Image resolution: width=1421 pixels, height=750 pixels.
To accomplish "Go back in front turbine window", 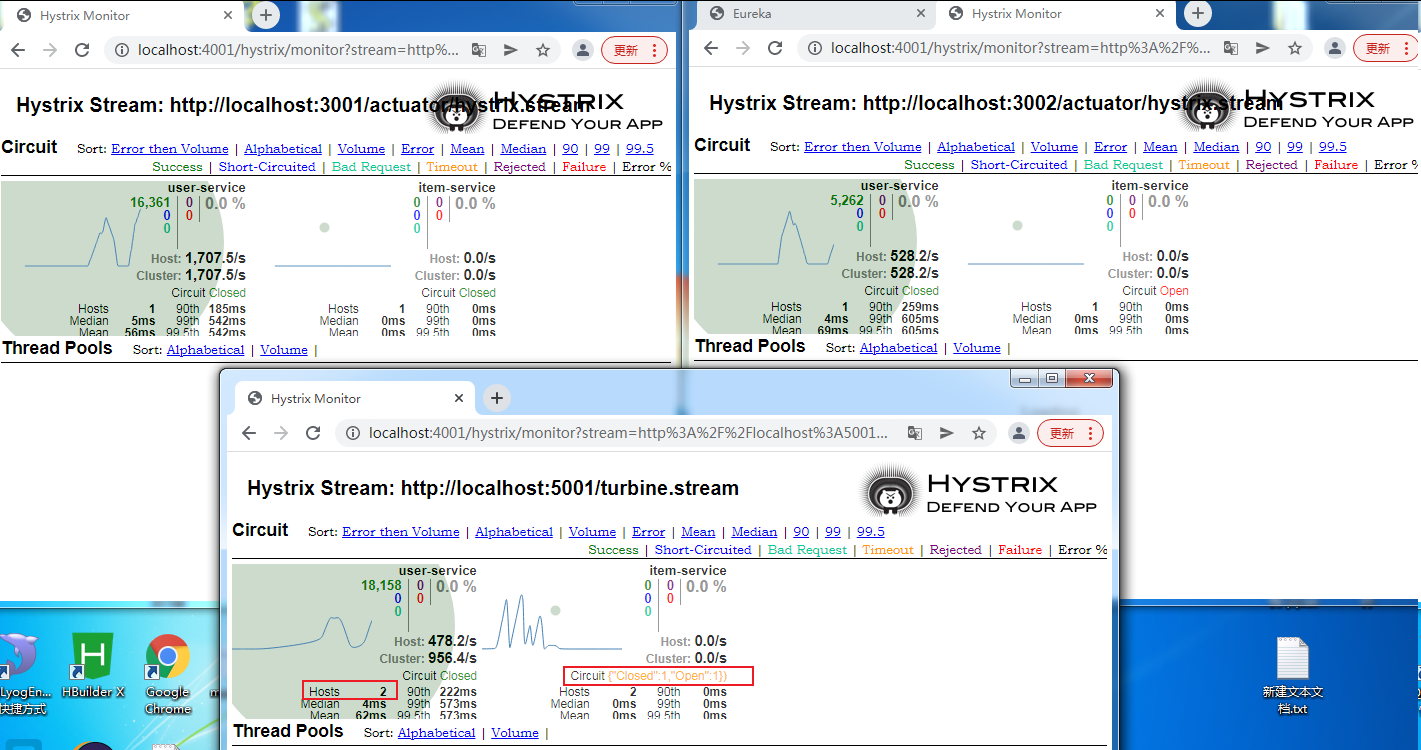I will pos(248,433).
